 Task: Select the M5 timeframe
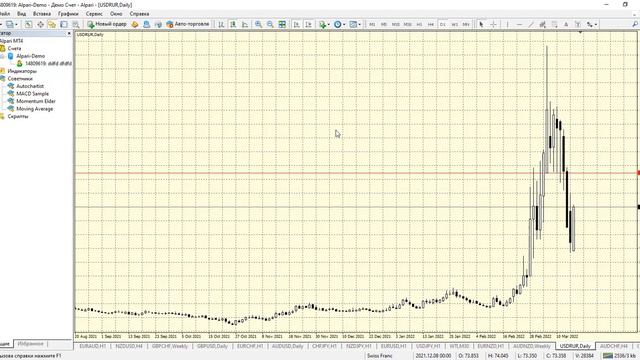(384, 24)
